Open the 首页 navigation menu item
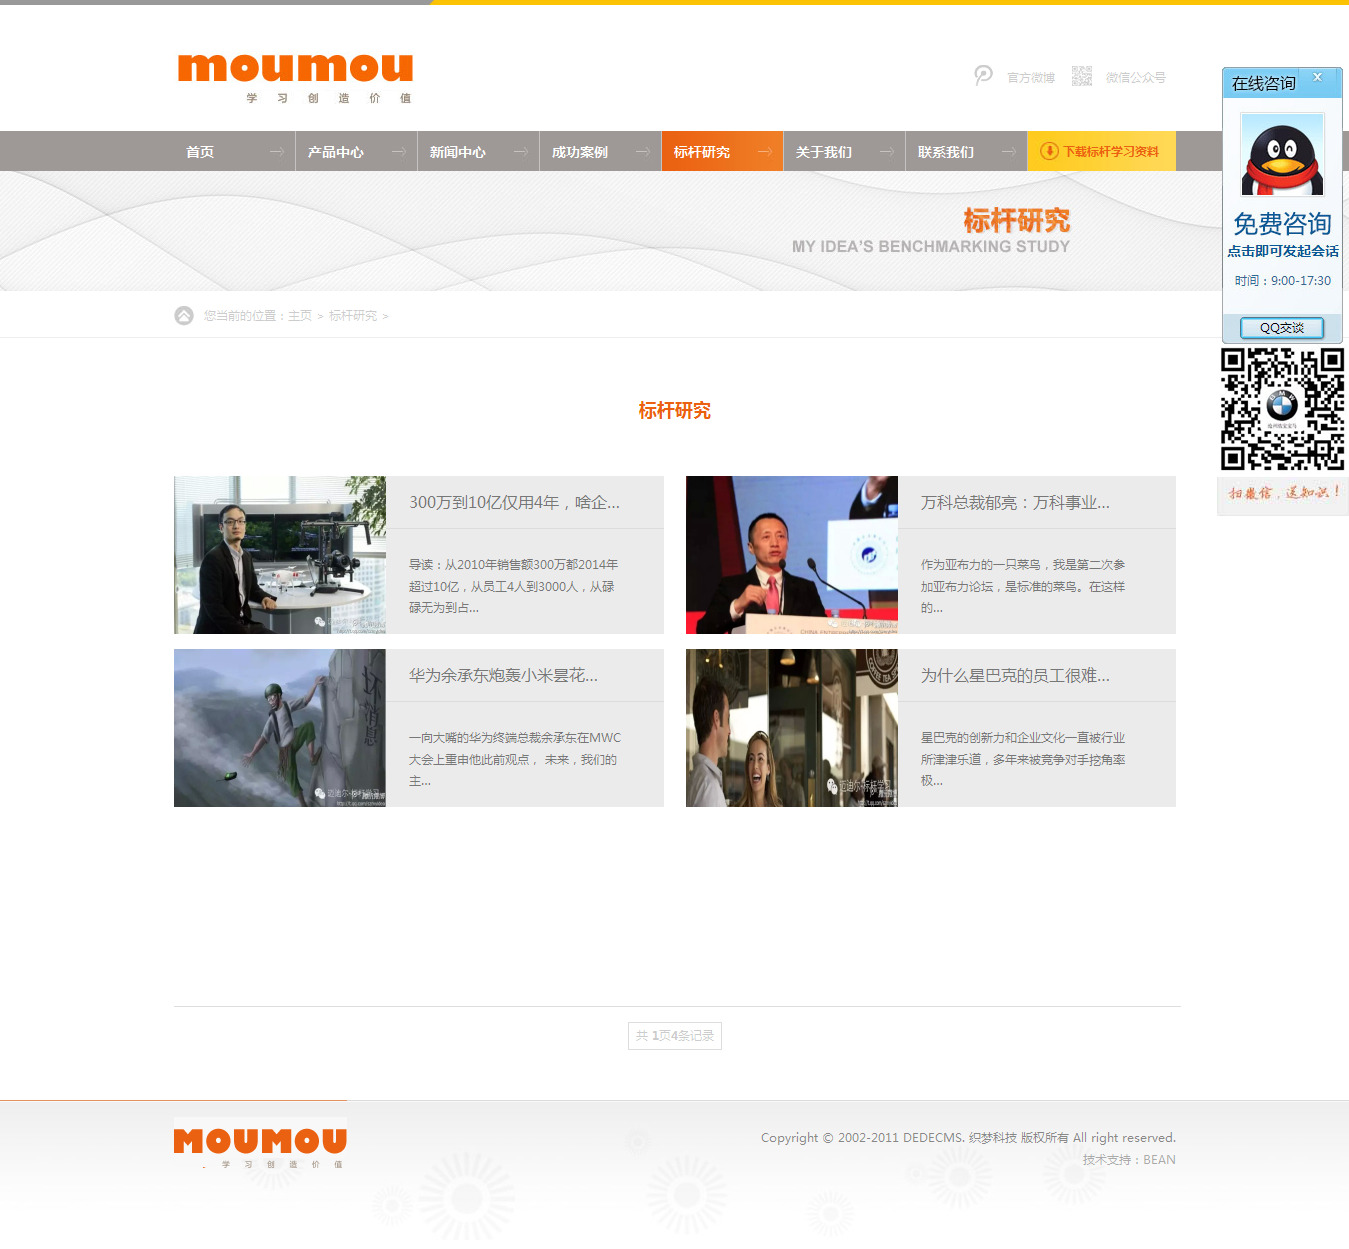Screen dimensions: 1349x1249 point(200,152)
